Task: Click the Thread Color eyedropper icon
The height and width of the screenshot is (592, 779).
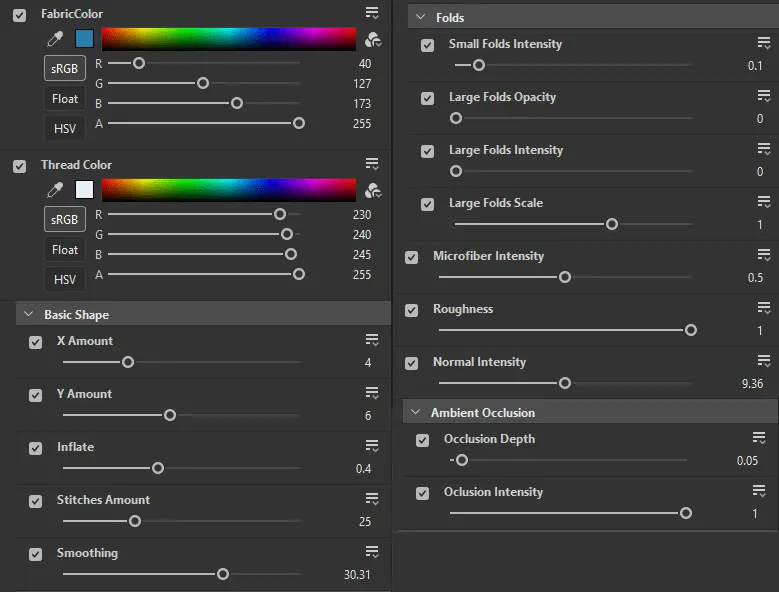Action: click(56, 190)
